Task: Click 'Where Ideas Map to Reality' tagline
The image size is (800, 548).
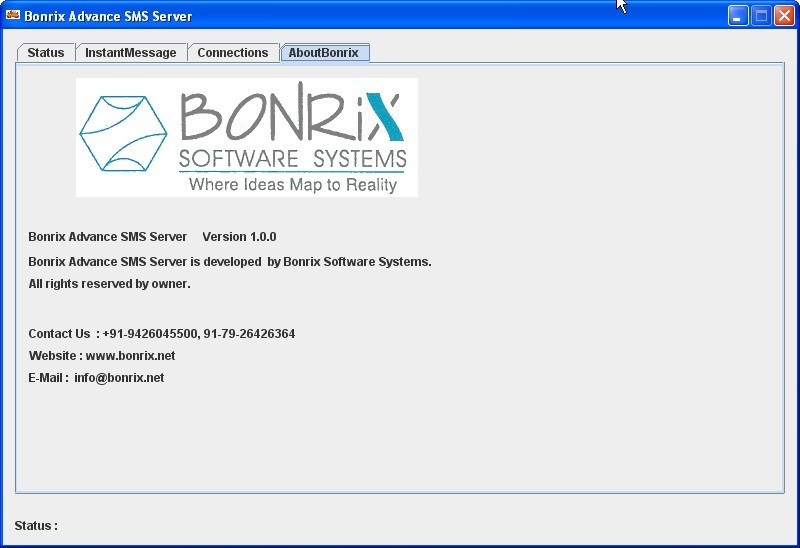Action: click(x=293, y=185)
